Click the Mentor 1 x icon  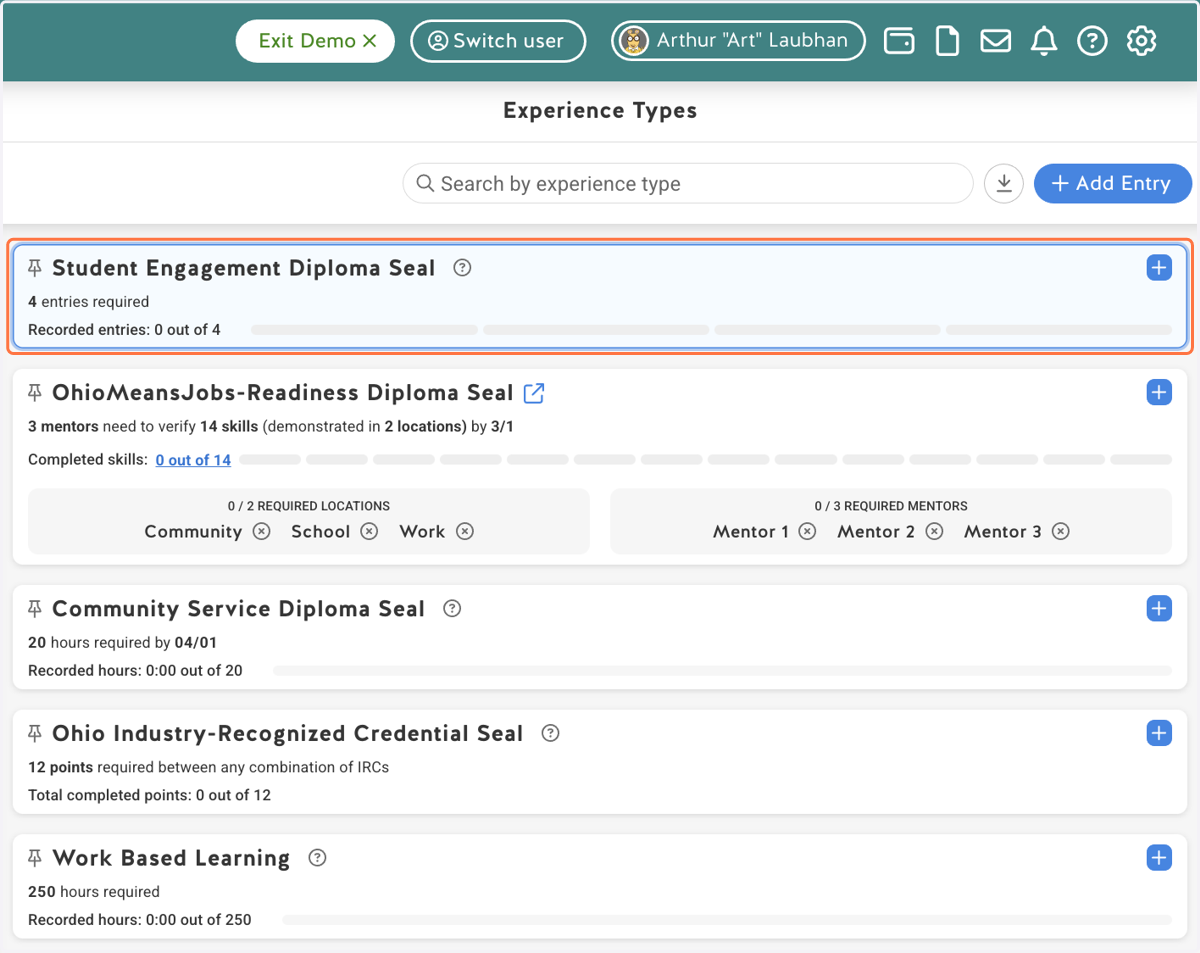tap(808, 532)
